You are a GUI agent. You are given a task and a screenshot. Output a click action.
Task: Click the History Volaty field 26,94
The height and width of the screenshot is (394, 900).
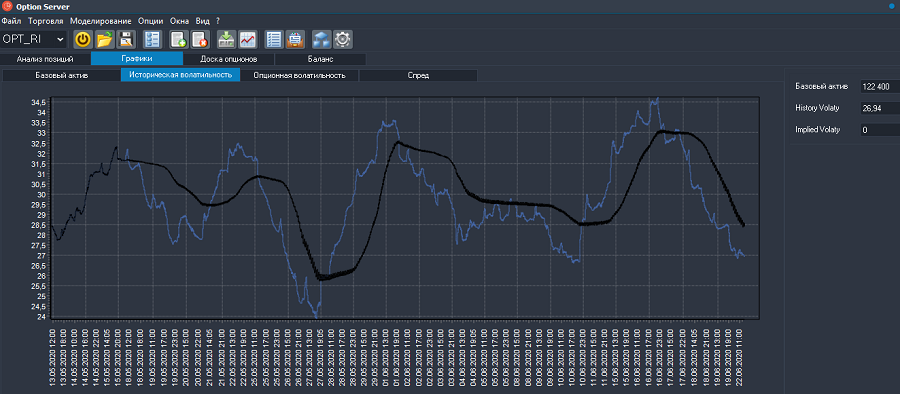click(879, 108)
